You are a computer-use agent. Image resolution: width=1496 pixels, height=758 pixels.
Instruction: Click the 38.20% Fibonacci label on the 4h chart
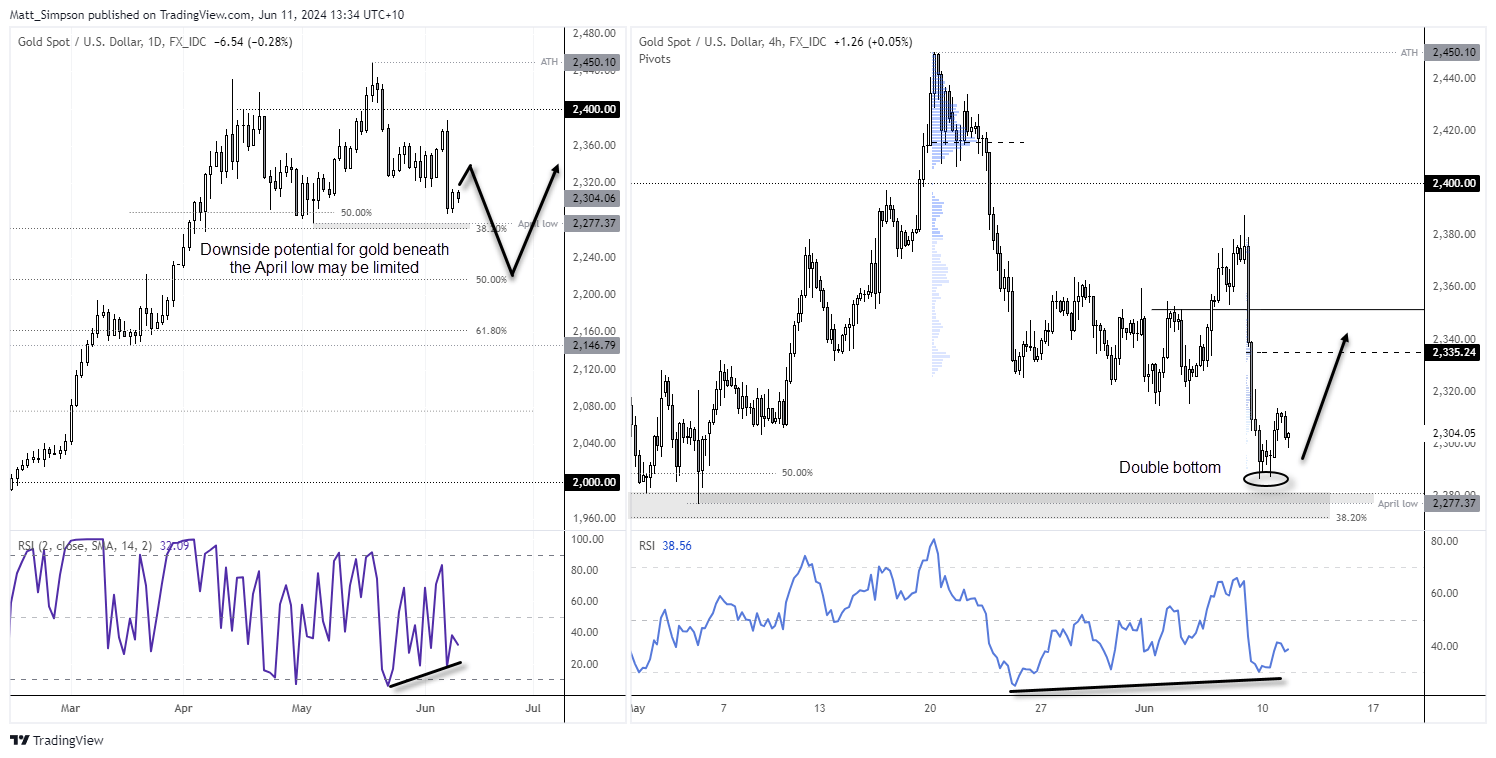1353,518
